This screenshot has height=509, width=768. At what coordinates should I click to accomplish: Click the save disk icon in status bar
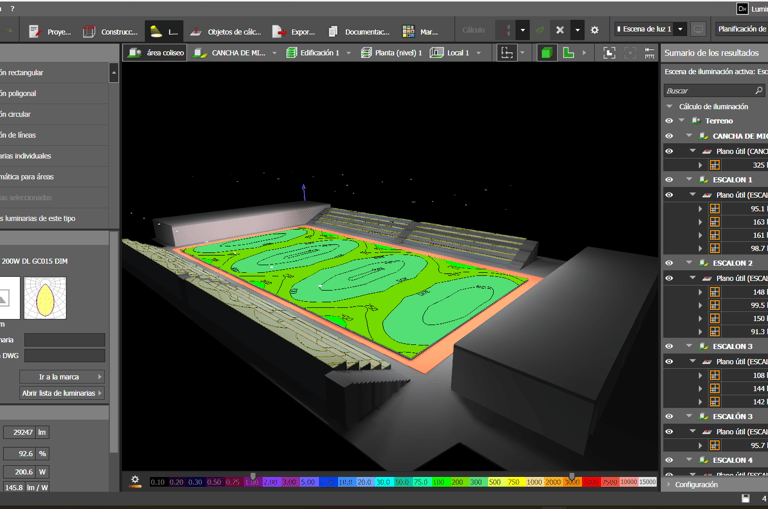[x=745, y=499]
